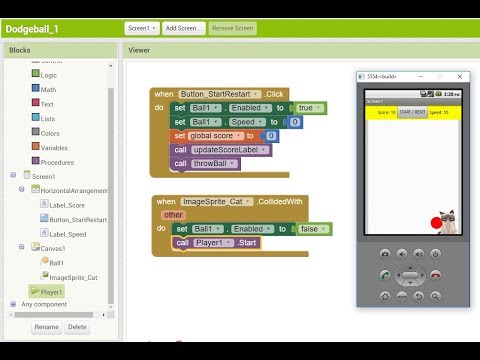Click the grumpy cat sprite in emulator

coord(449,222)
